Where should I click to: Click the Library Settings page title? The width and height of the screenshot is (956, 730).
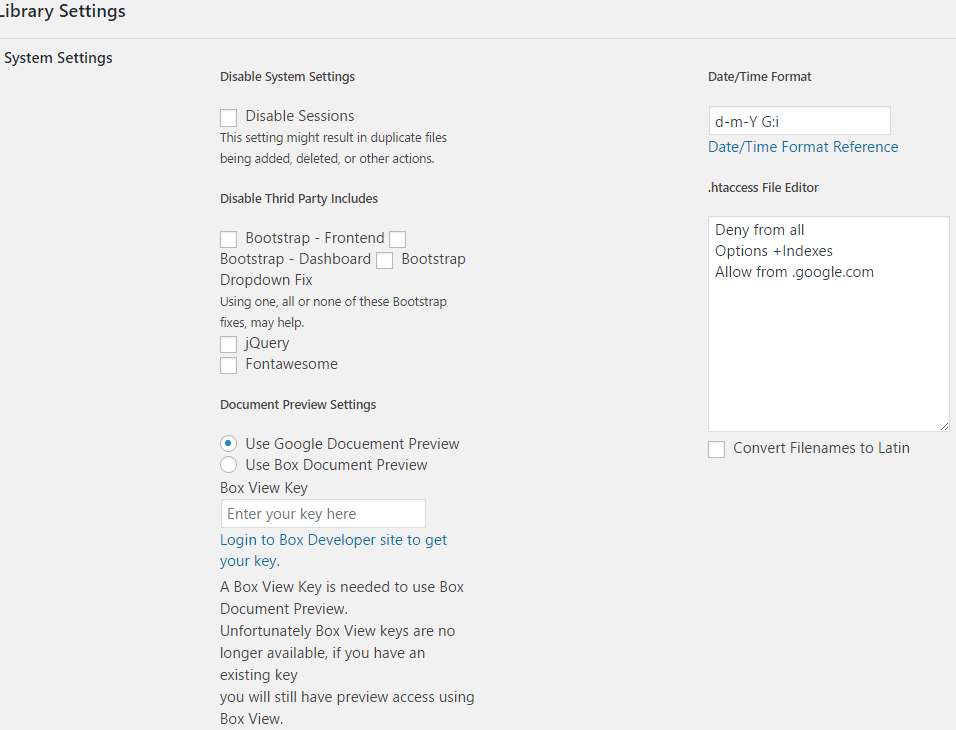62,11
